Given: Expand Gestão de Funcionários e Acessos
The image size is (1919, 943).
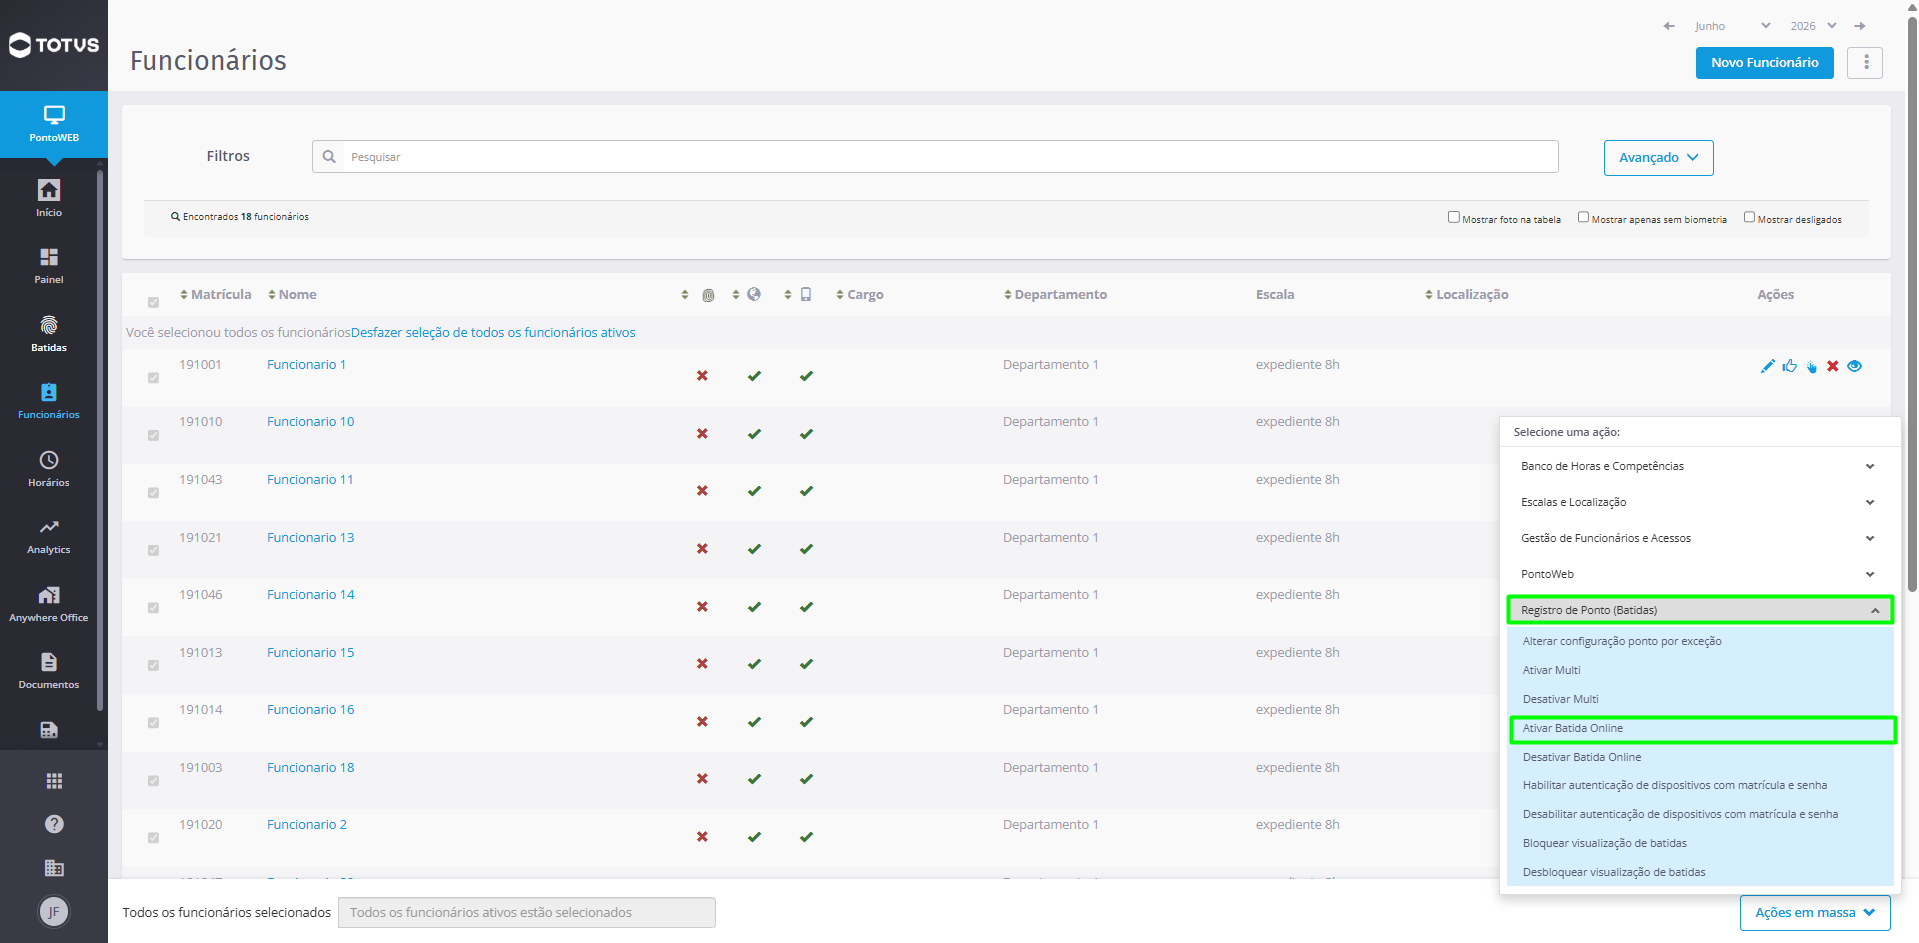Looking at the screenshot, I should pyautogui.click(x=1700, y=538).
